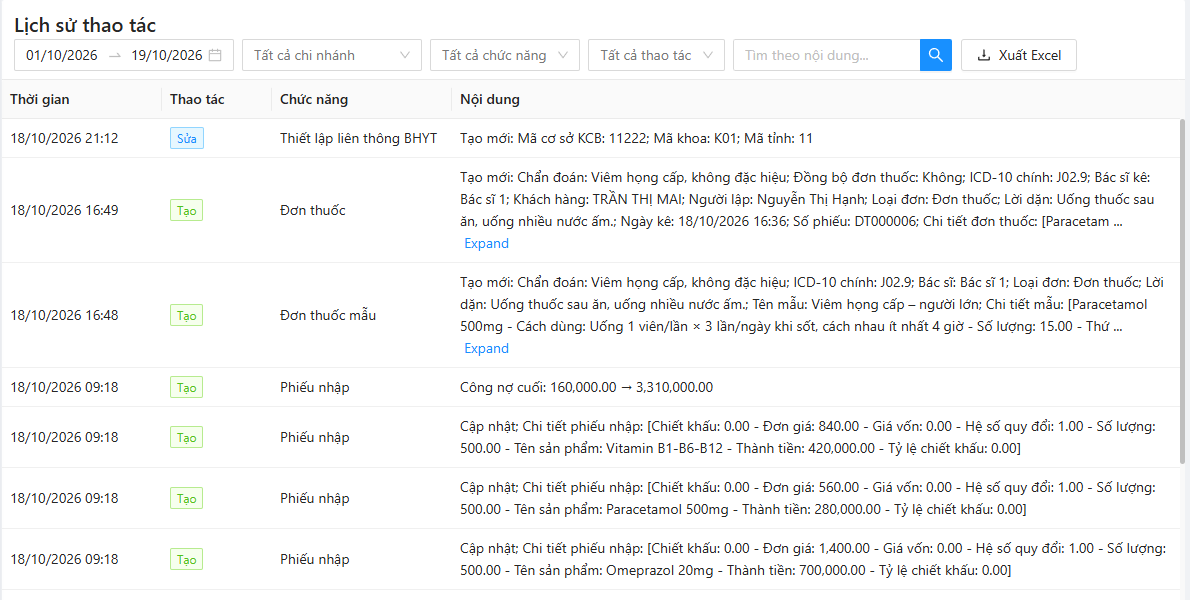Click the Tạo tag in Đơn thuốc row
Viewport: 1190px width, 600px height.
tap(187, 210)
